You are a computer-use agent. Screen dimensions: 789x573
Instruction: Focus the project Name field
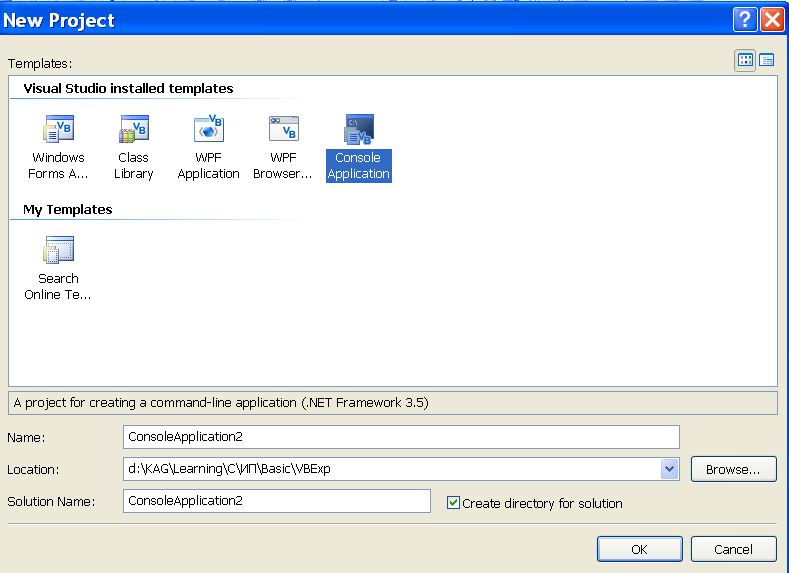pyautogui.click(x=401, y=437)
